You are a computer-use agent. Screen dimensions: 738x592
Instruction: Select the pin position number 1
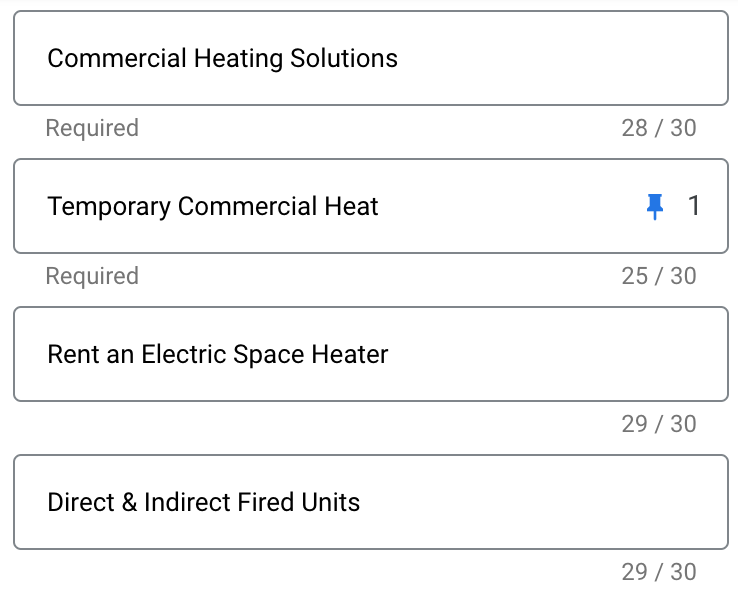pyautogui.click(x=694, y=206)
